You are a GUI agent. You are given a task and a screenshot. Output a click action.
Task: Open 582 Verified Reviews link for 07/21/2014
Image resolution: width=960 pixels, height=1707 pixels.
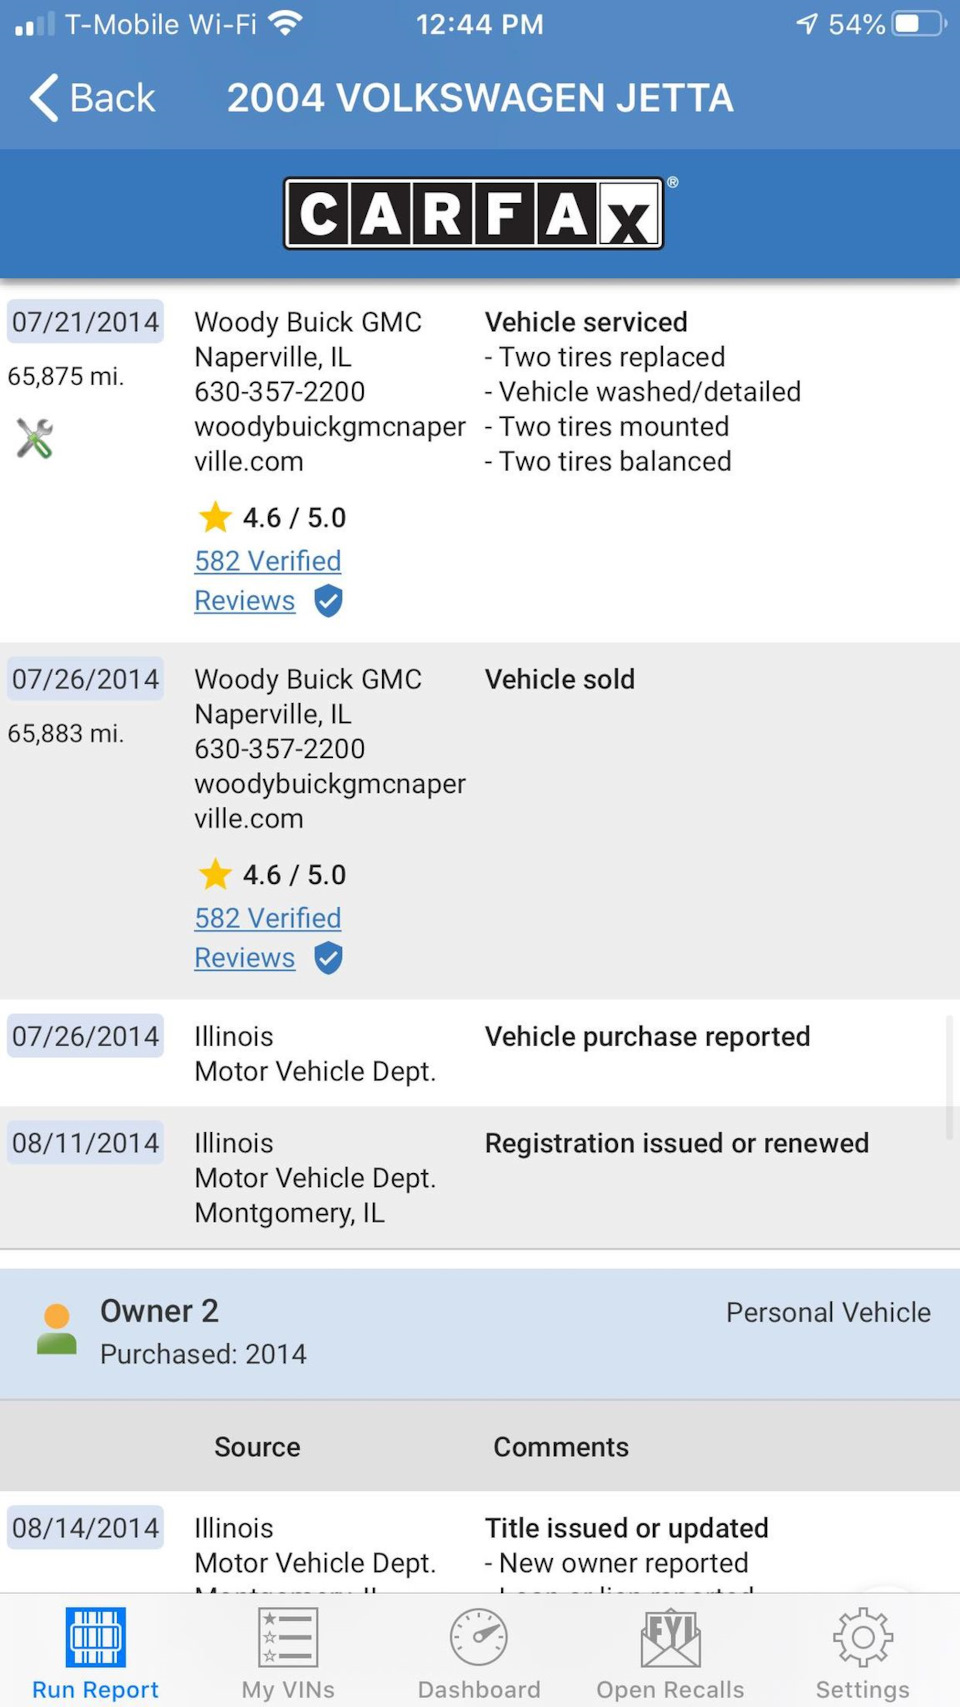point(267,562)
